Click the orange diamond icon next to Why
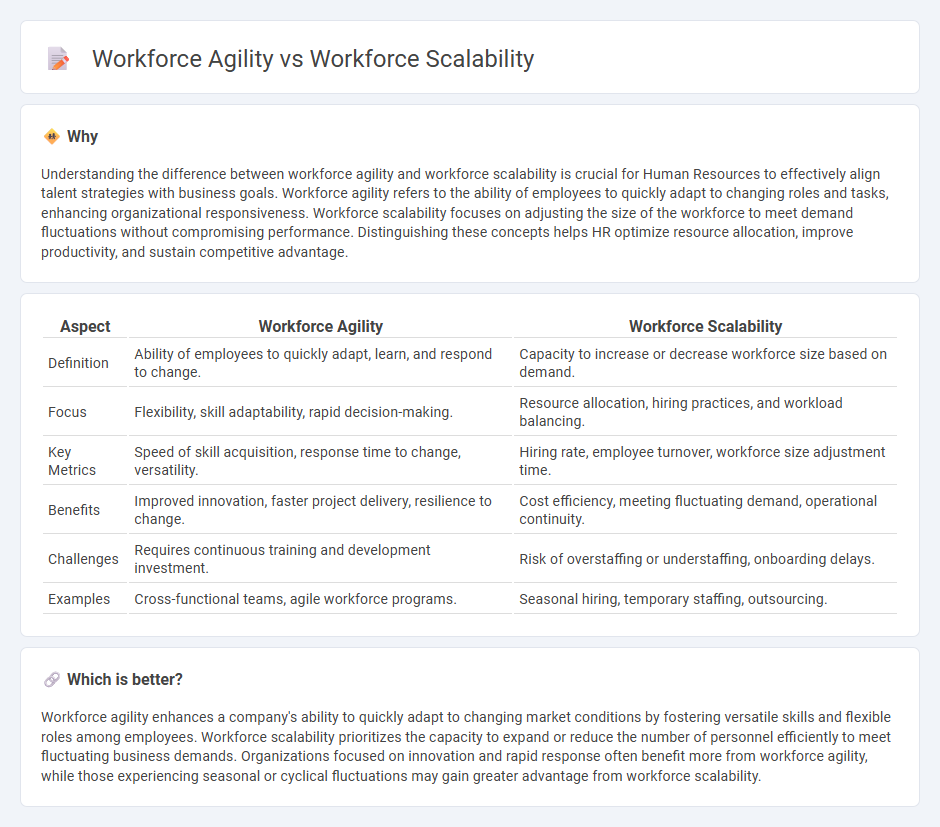The height and width of the screenshot is (827, 940). tap(52, 137)
